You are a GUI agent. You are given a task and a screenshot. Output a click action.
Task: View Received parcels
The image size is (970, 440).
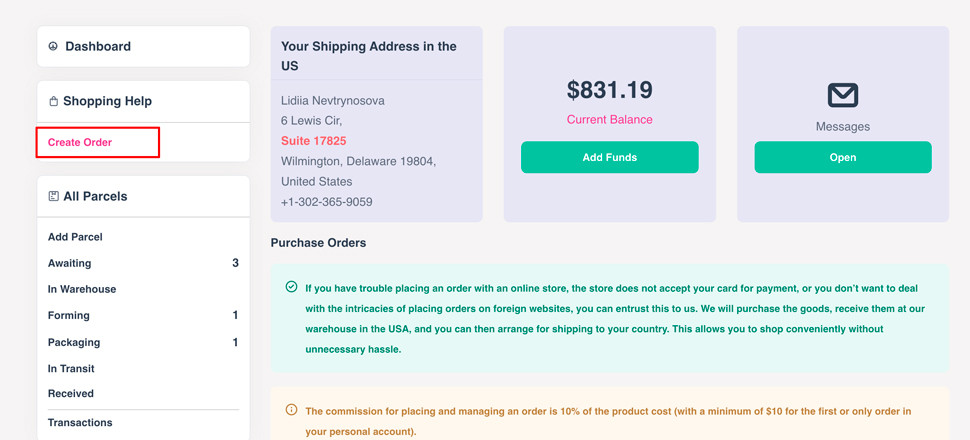click(71, 394)
